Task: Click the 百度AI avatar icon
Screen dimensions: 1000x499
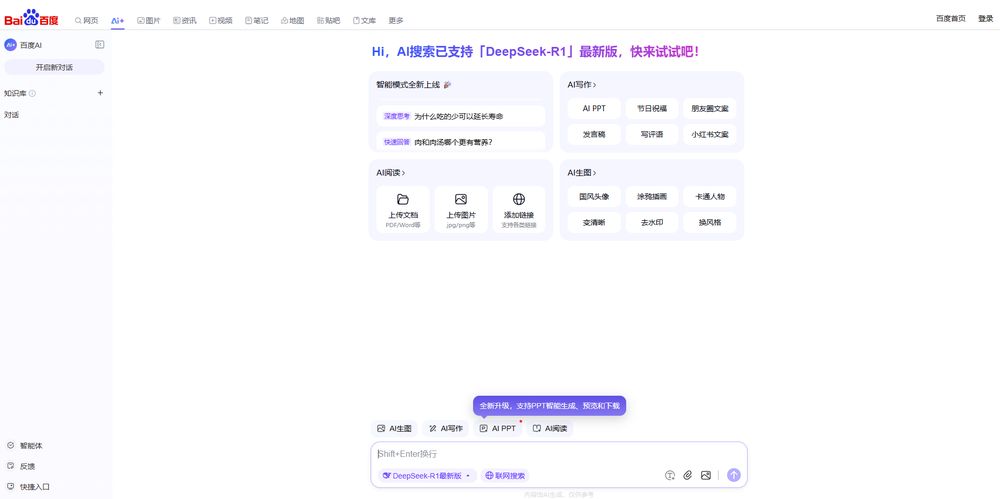Action: [x=10, y=45]
